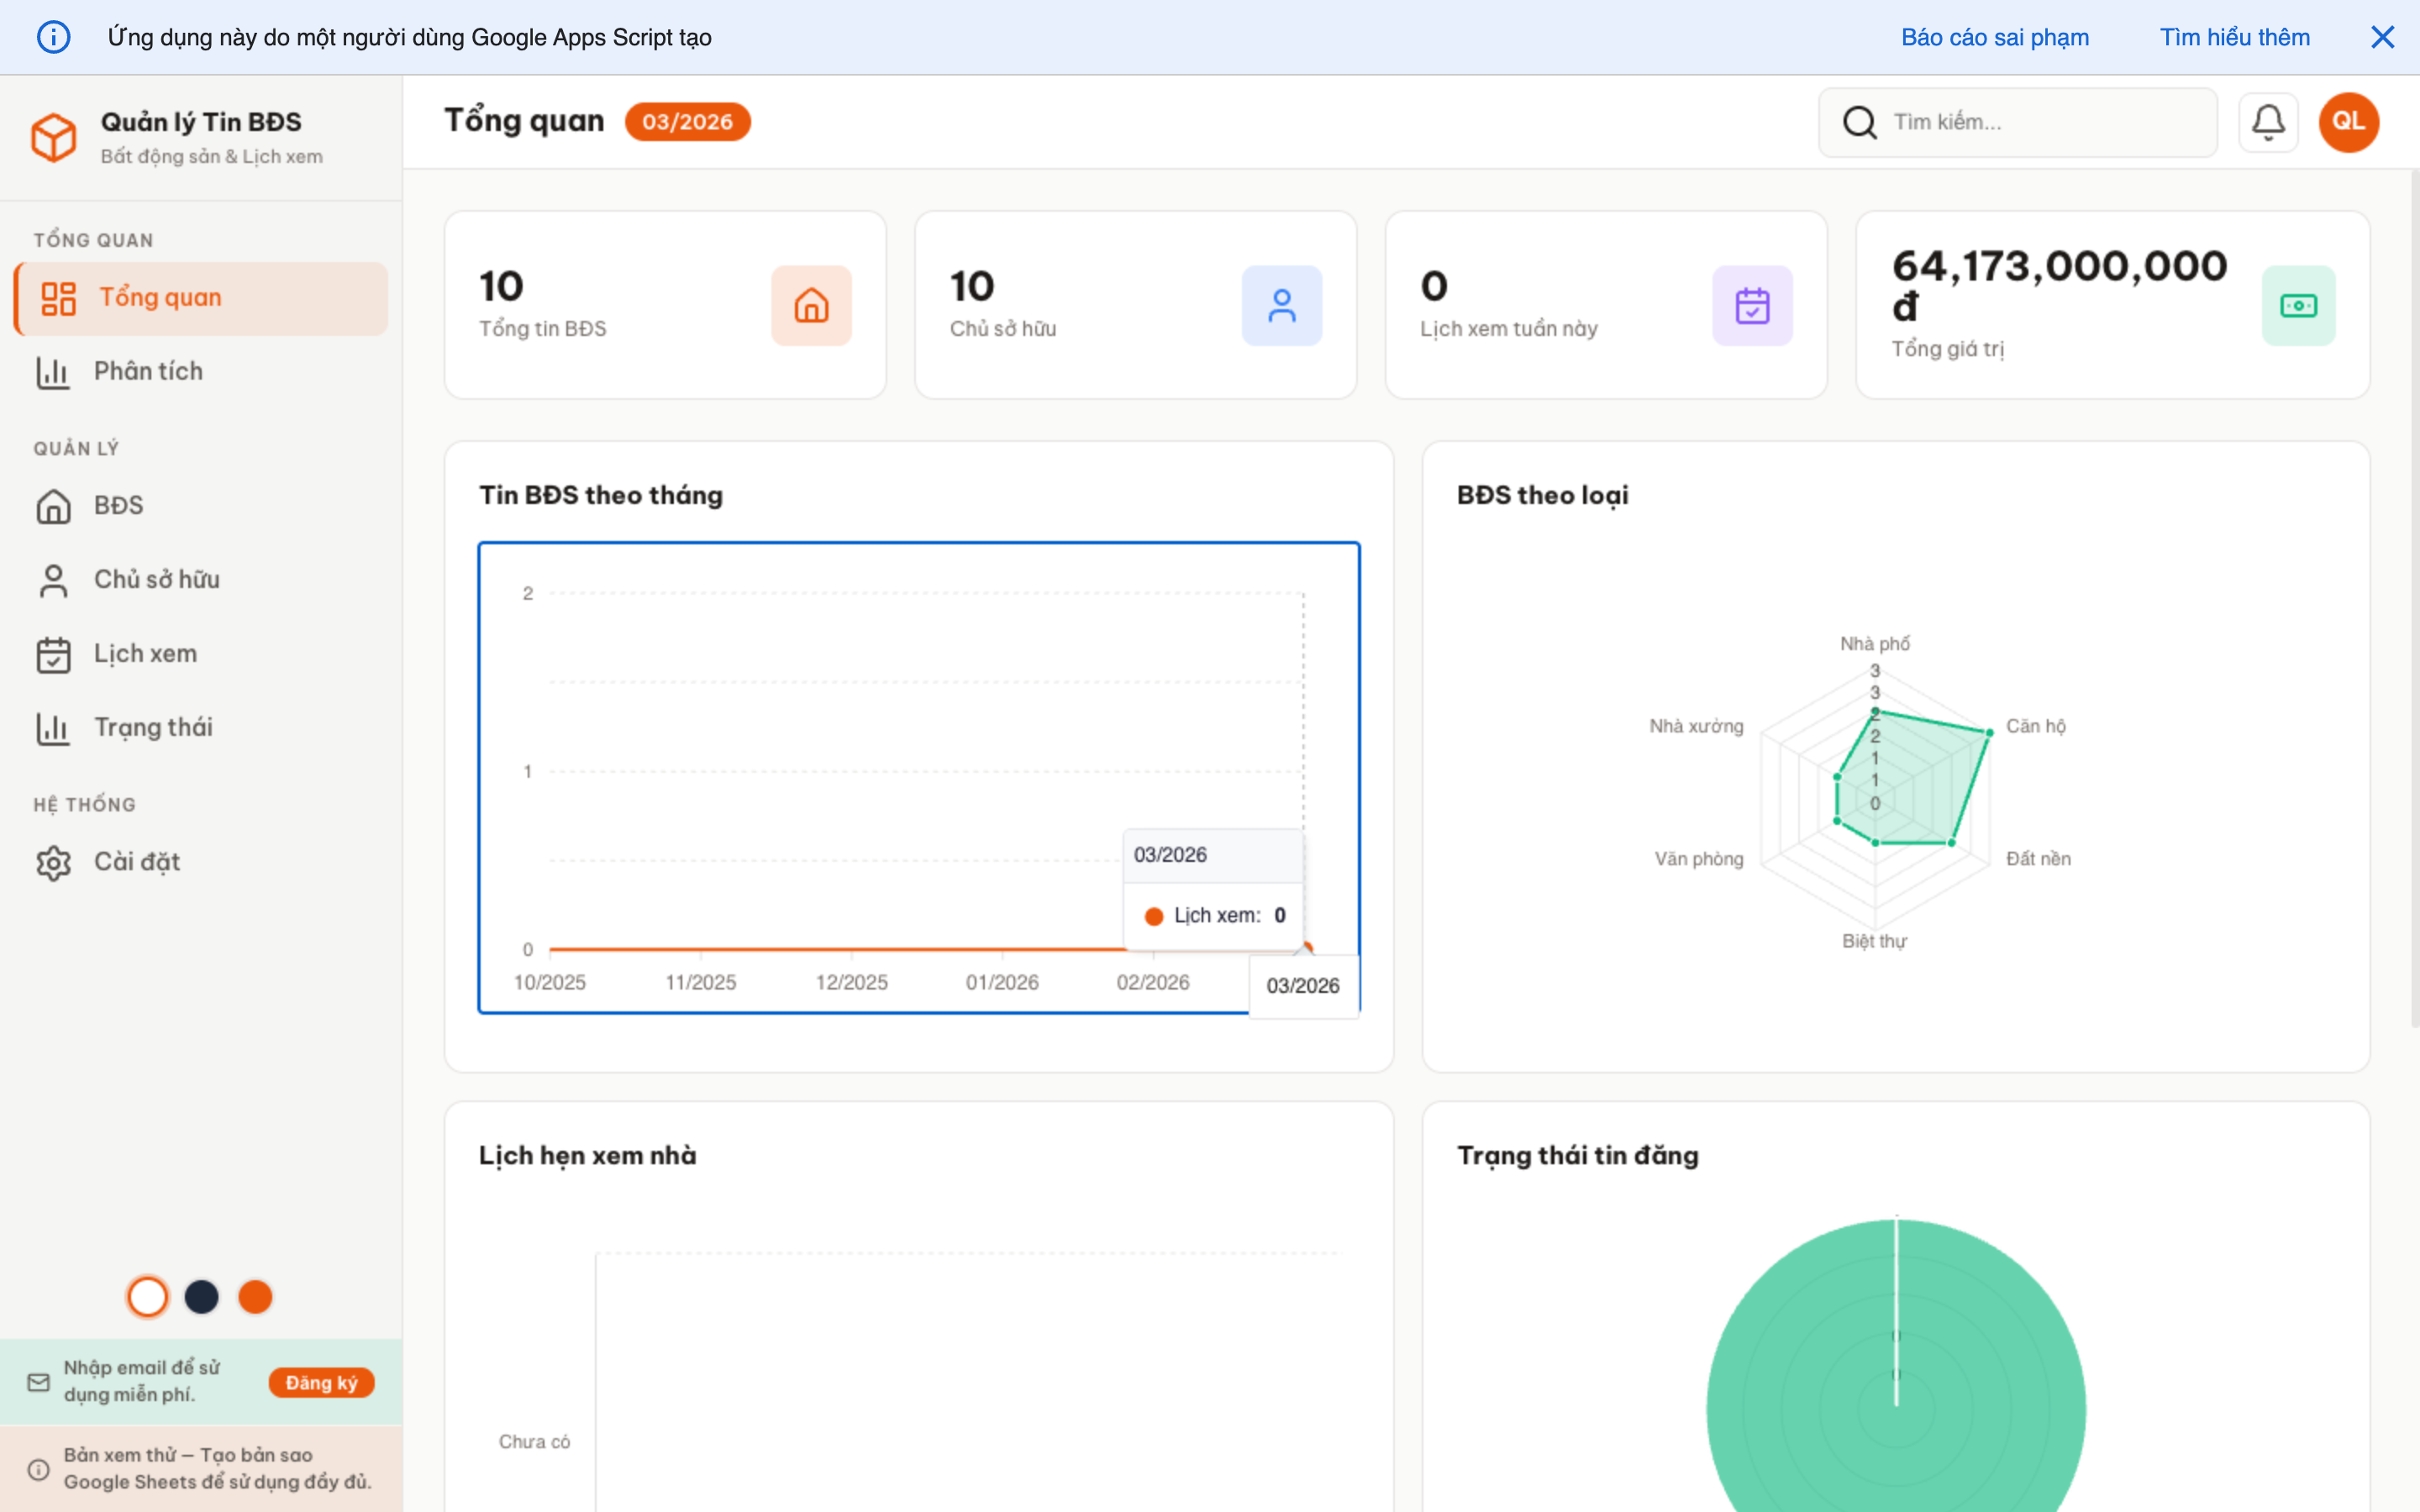Open the Tìm hiểu thêm link

2235,37
